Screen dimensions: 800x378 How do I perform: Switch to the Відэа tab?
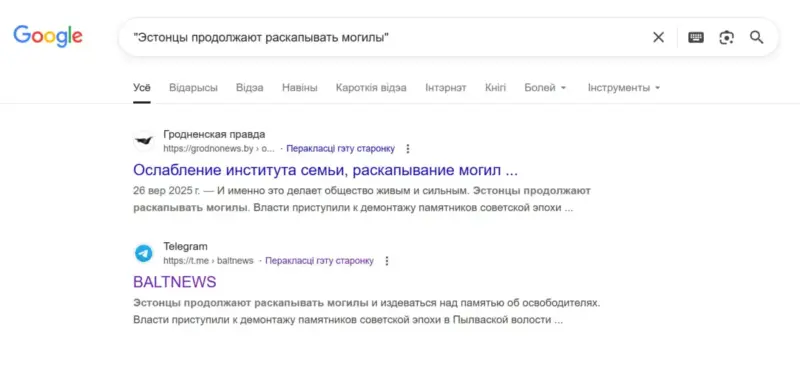249,88
